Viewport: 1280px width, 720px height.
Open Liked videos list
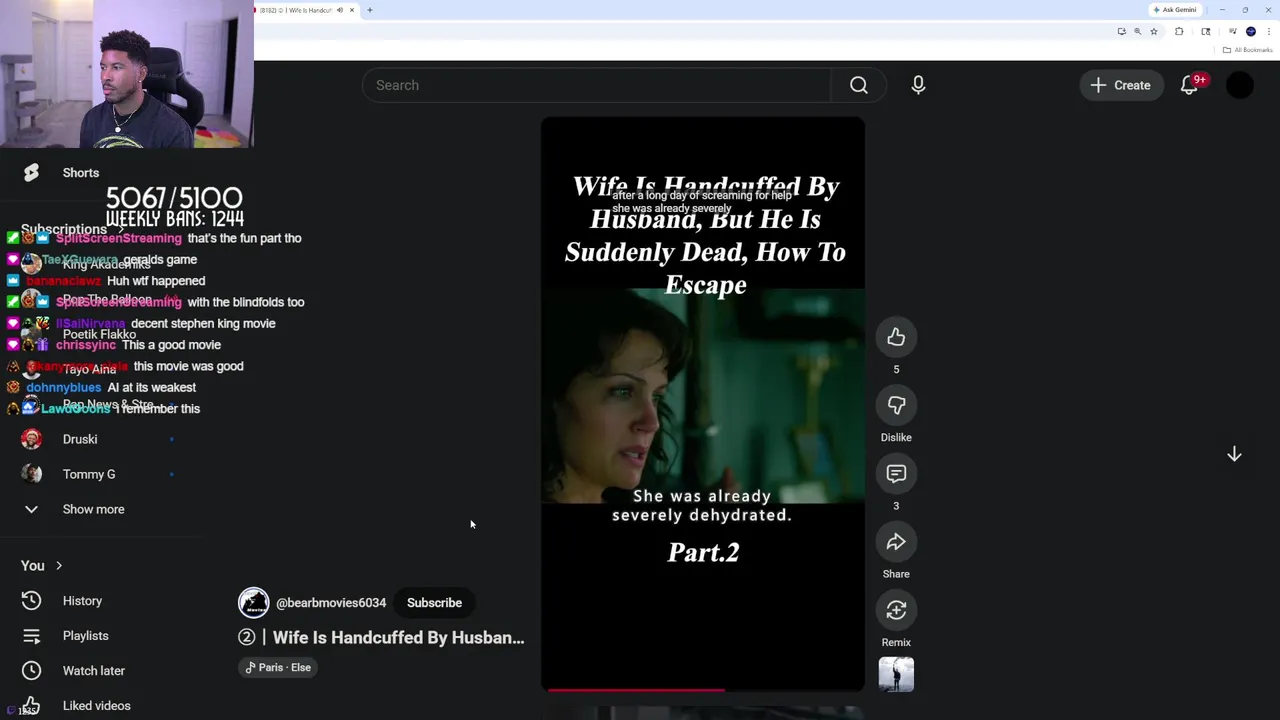[96, 706]
